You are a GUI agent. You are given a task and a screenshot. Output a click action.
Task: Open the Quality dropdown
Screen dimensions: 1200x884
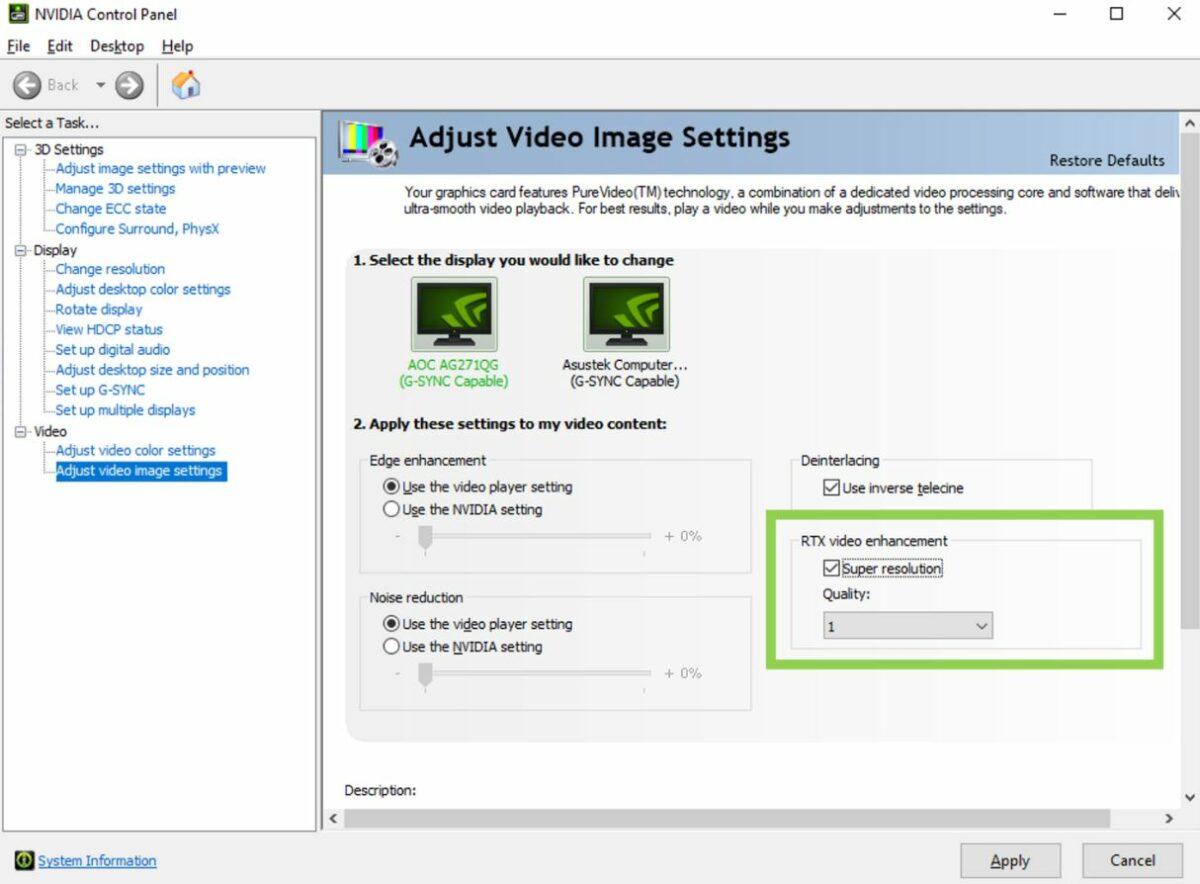pyautogui.click(x=907, y=626)
